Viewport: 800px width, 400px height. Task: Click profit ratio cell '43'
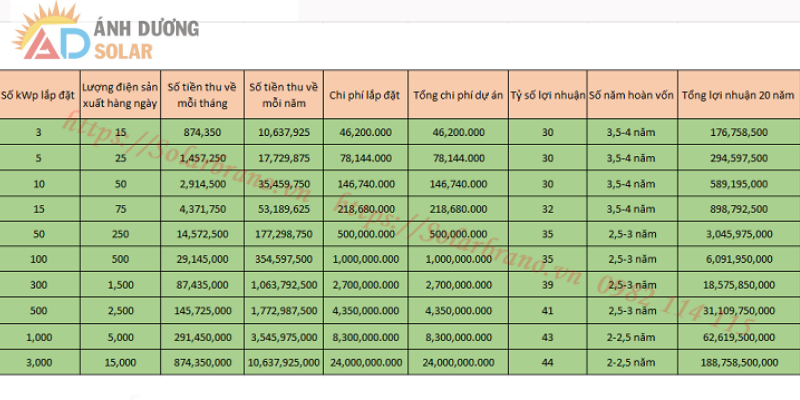coord(547,337)
